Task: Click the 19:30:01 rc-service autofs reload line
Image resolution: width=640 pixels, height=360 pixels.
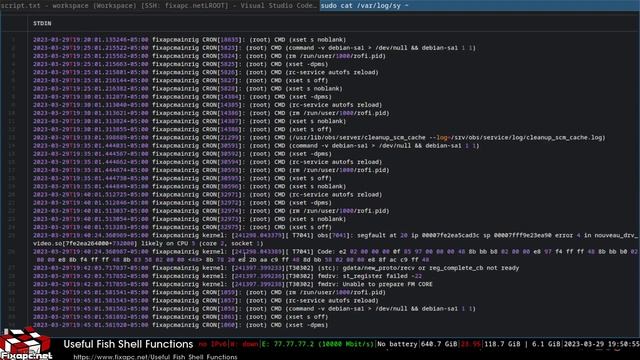Action: tap(208, 105)
